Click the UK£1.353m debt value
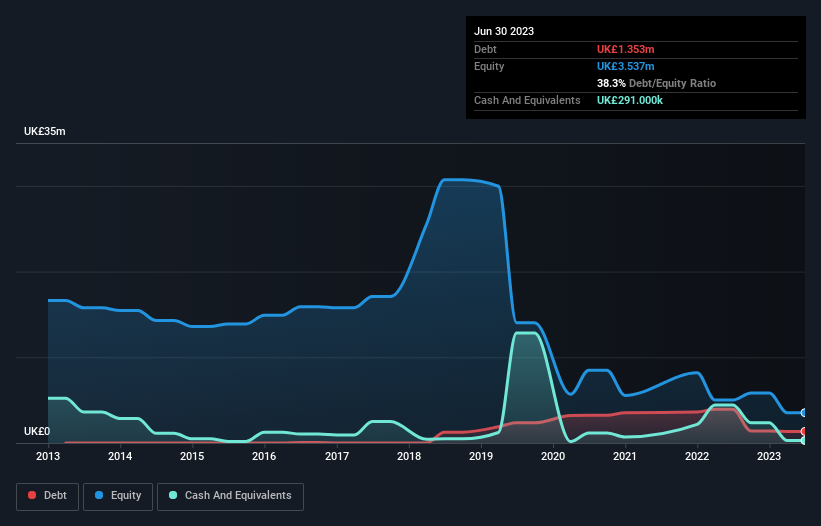The width and height of the screenshot is (821, 526). pos(626,49)
